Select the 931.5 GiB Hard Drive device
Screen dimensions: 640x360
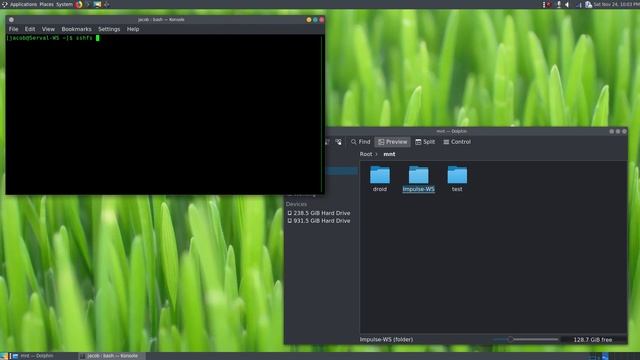coord(318,220)
